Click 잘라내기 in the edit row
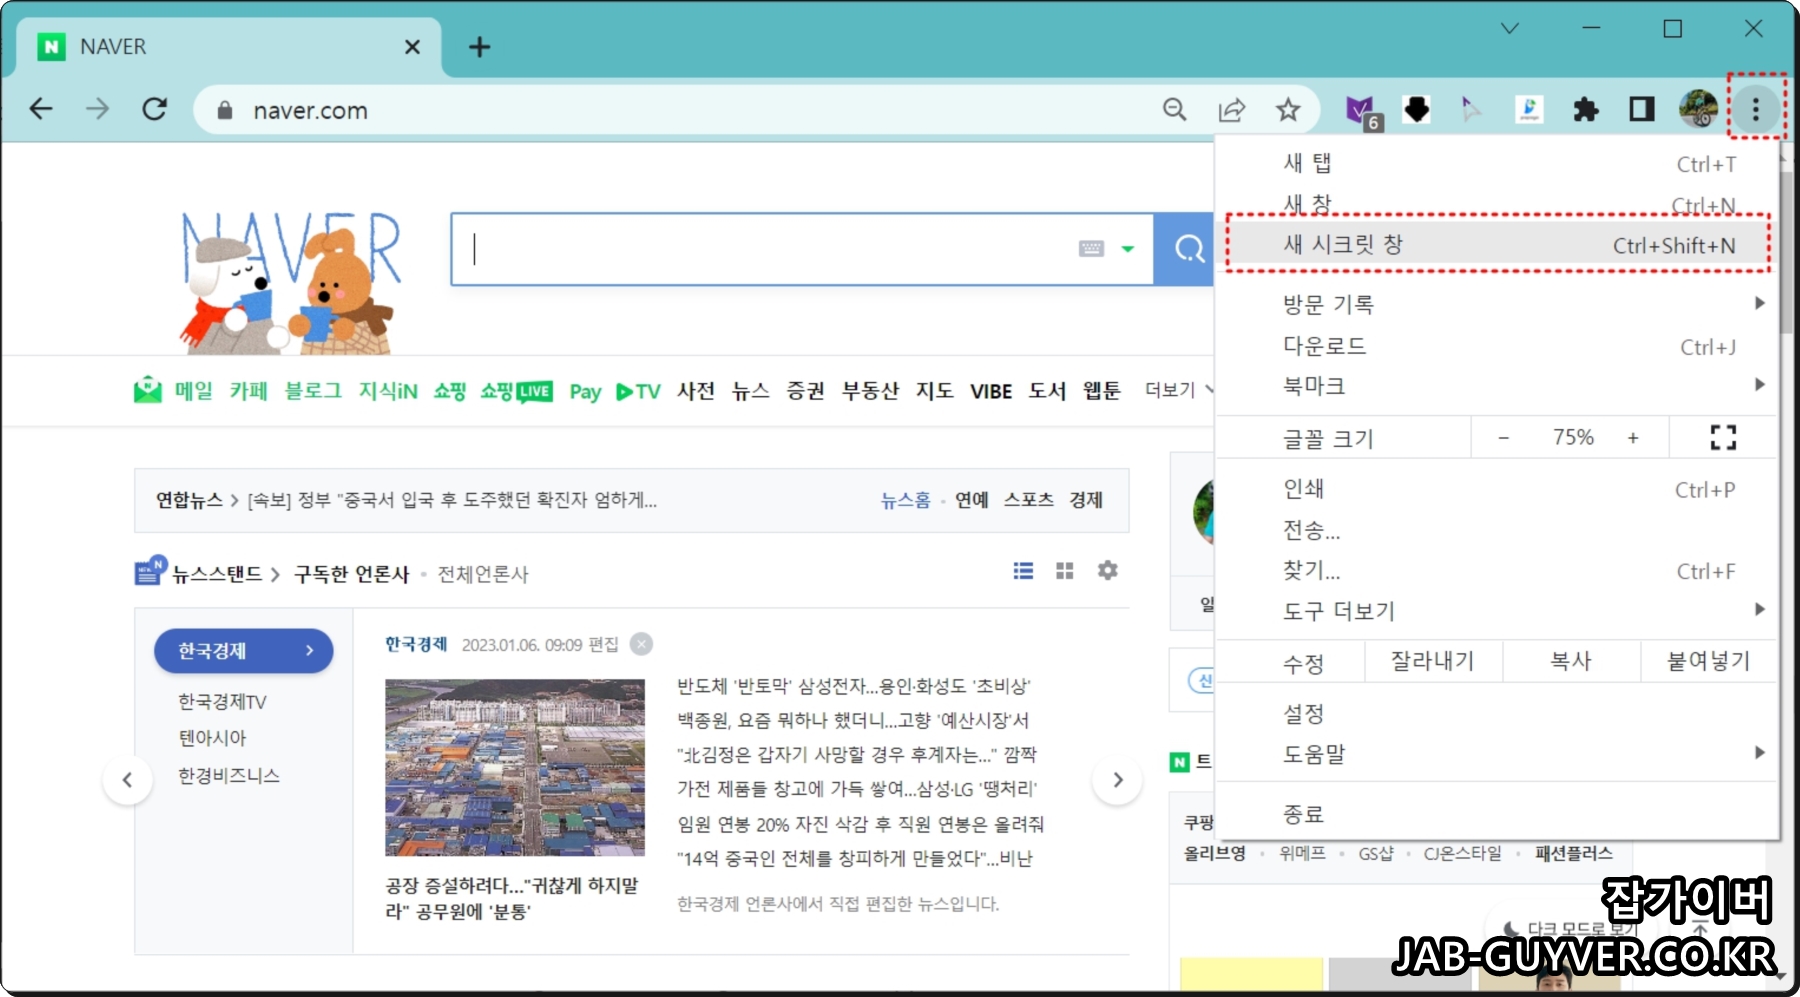 click(1433, 661)
